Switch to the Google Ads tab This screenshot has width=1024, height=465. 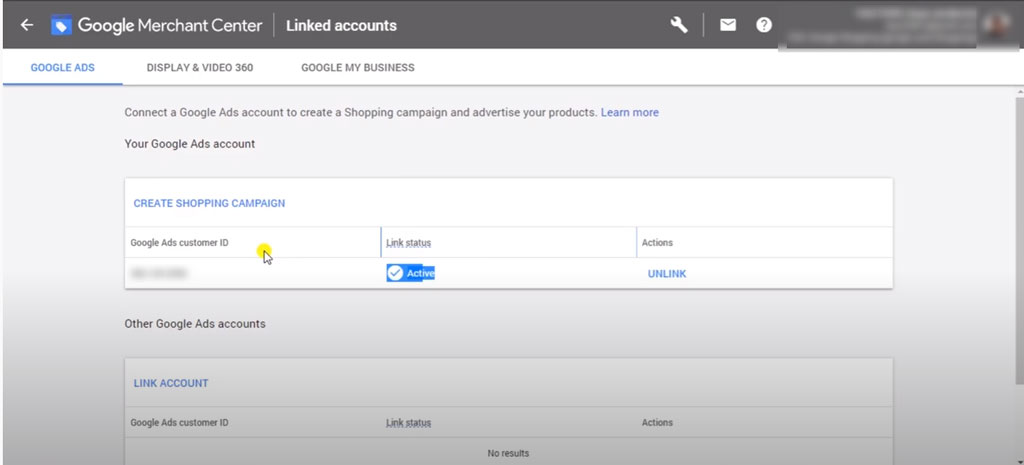pyautogui.click(x=63, y=67)
